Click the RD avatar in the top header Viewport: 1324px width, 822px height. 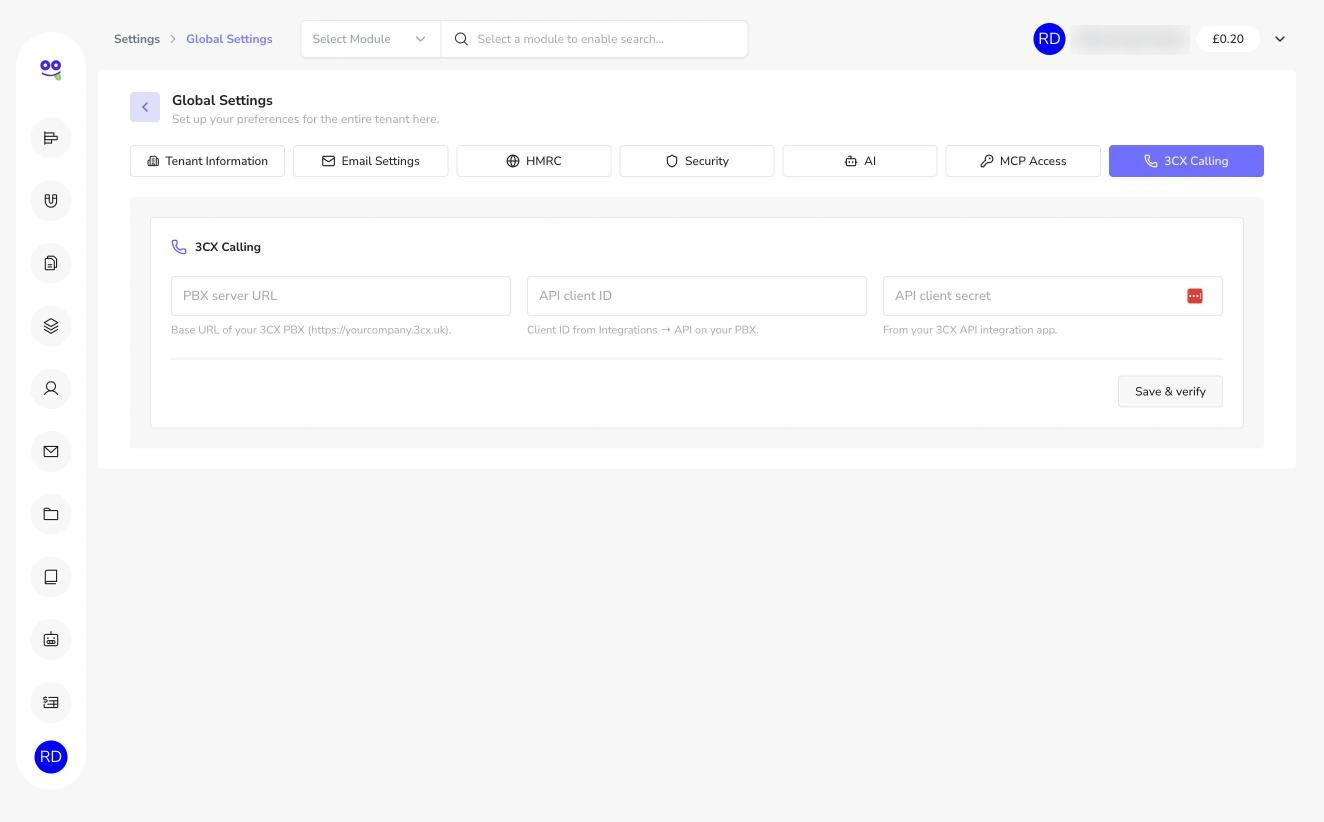(x=1049, y=39)
